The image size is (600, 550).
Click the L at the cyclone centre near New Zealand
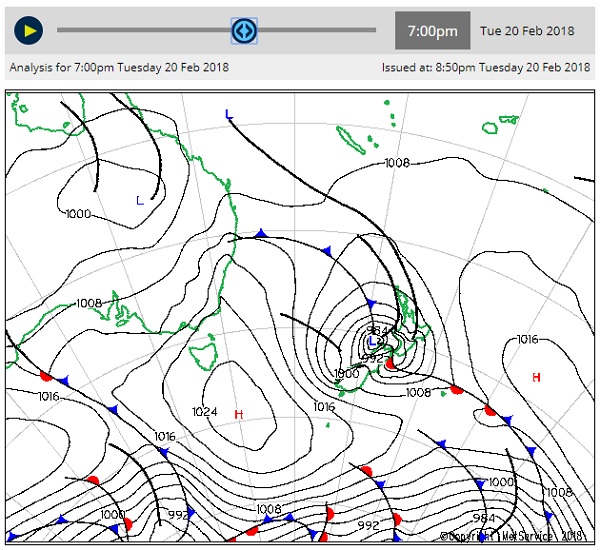click(372, 342)
